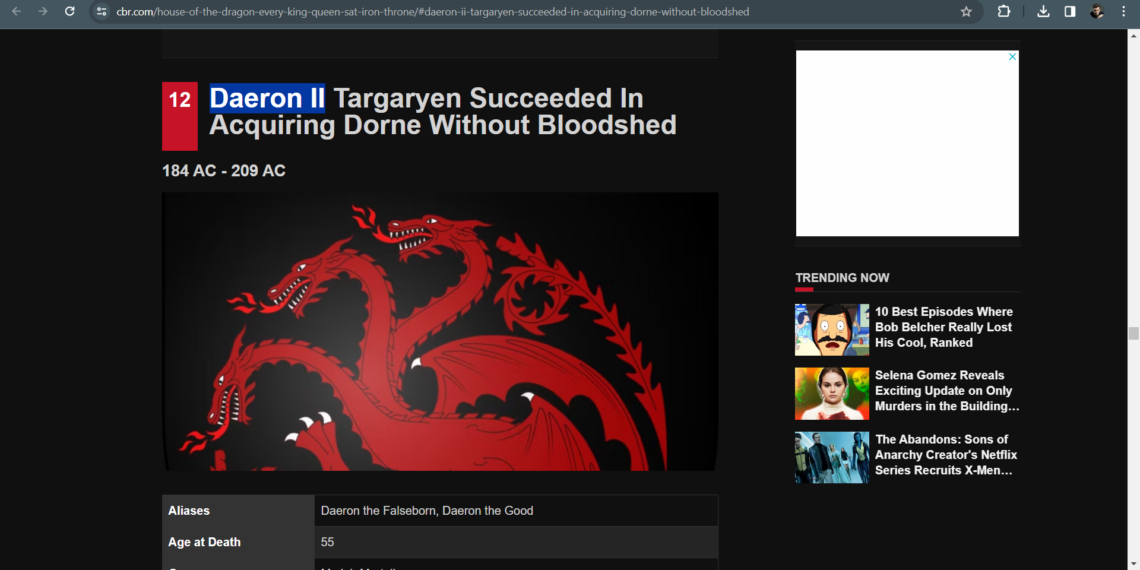Toggle the browser side panel
Viewport: 1140px width, 570px height.
1070,12
